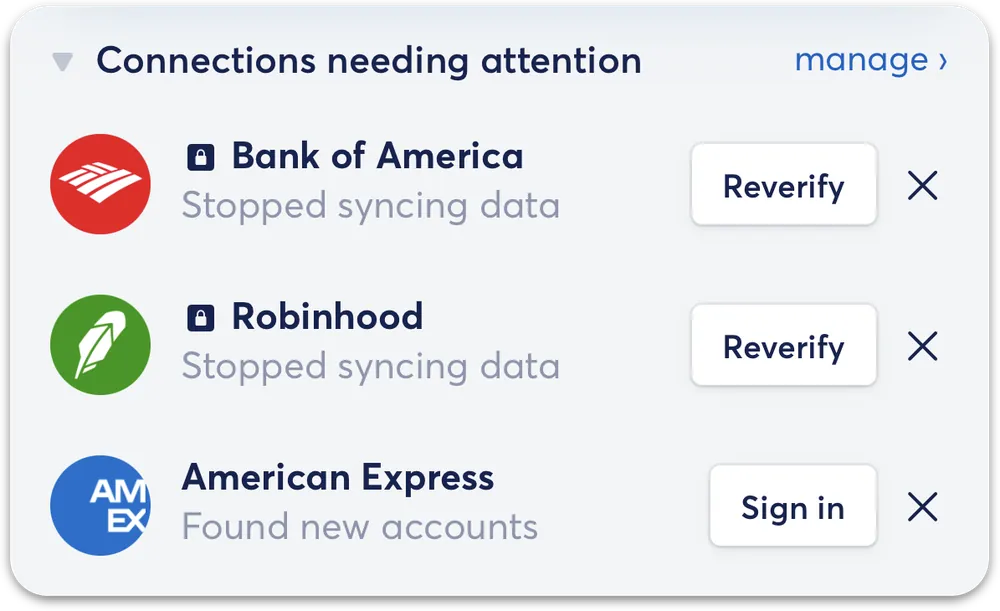
Task: Select the Robinhood name text
Action: pyautogui.click(x=327, y=317)
